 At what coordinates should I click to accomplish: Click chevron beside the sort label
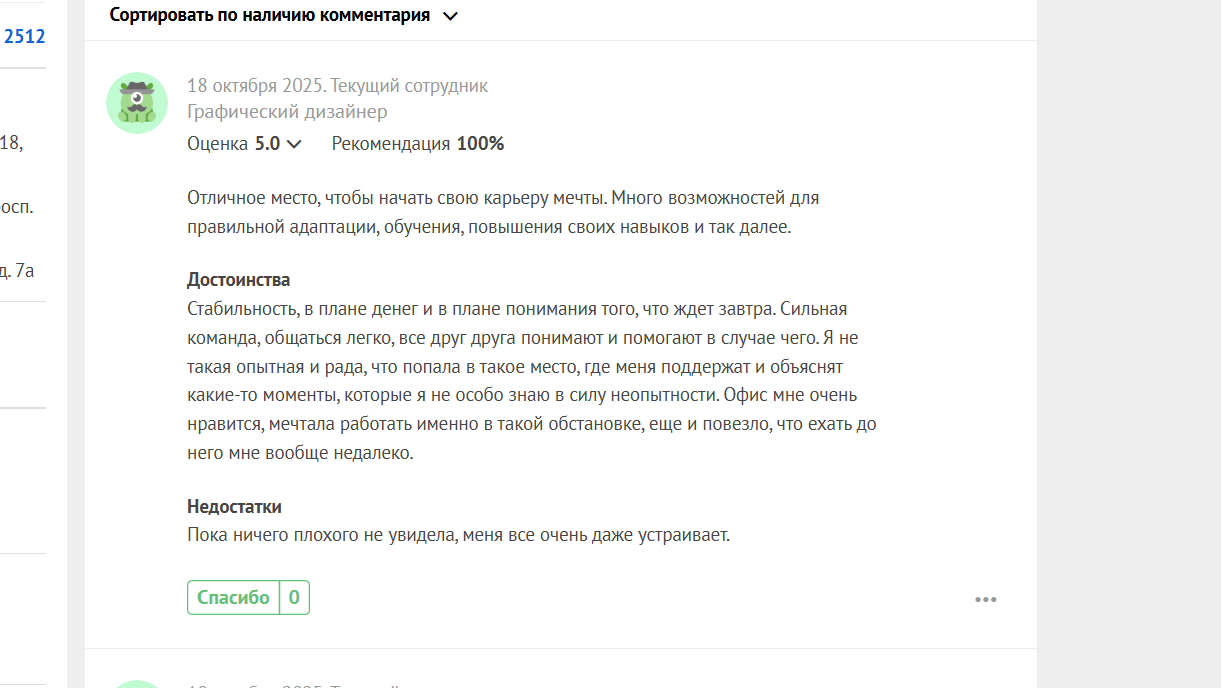click(x=450, y=16)
